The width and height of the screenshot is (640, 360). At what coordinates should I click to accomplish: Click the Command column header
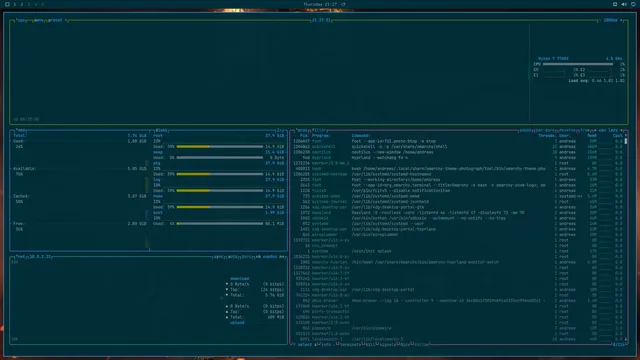[361, 136]
